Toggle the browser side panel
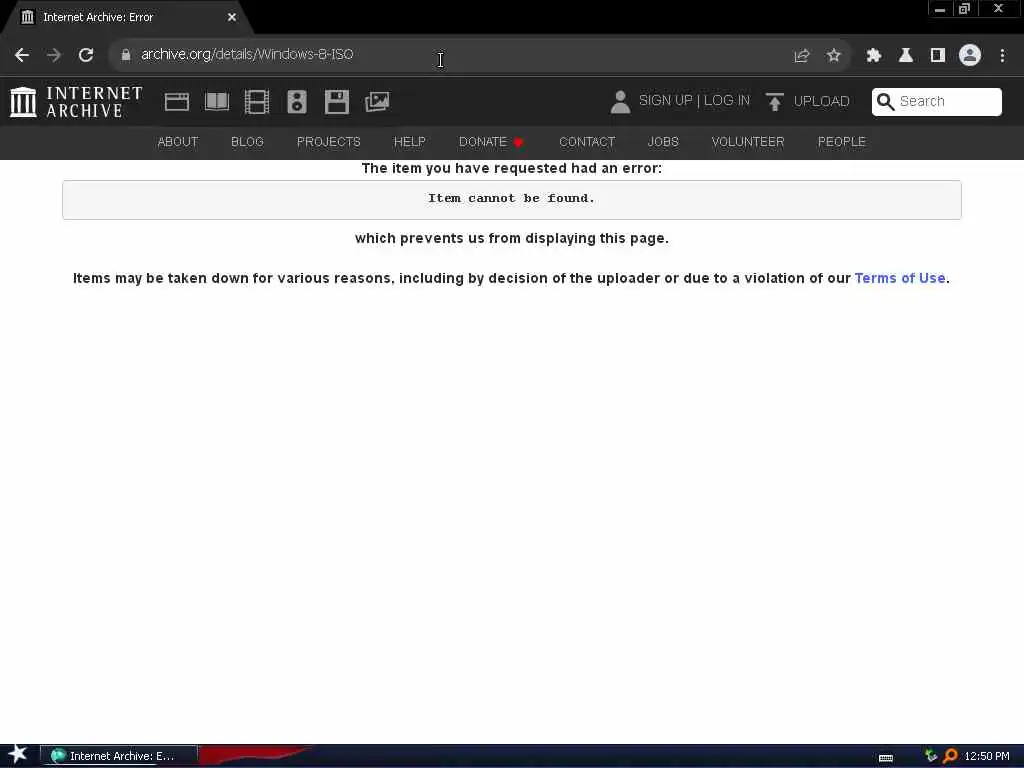This screenshot has height=768, width=1024. pos(938,56)
